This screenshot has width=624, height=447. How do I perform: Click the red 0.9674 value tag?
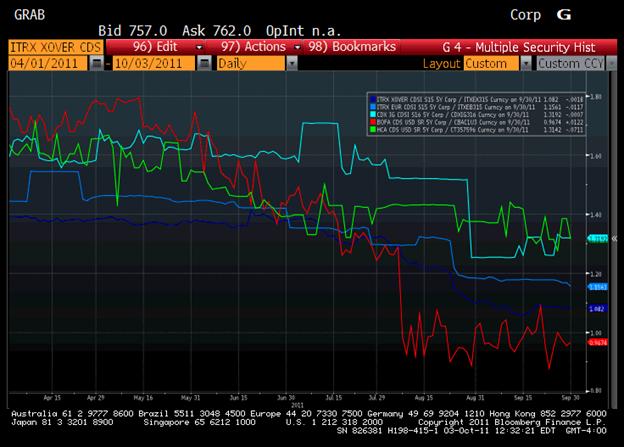[597, 342]
